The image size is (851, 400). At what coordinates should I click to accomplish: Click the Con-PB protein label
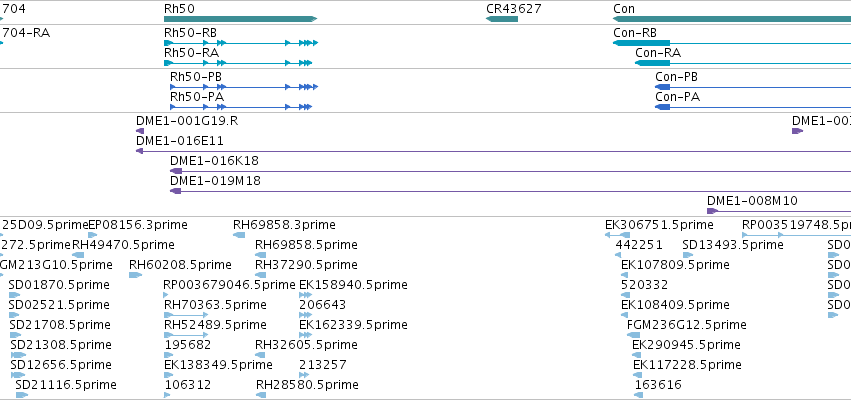coord(676,77)
